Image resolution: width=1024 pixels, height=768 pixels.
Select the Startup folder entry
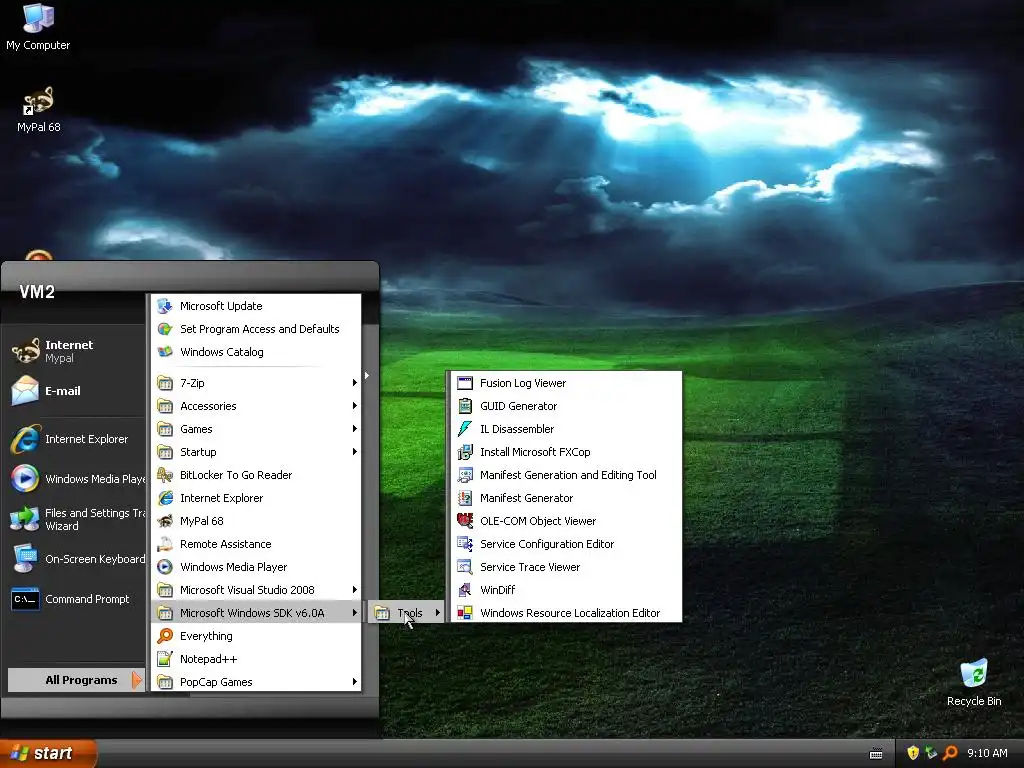[256, 452]
